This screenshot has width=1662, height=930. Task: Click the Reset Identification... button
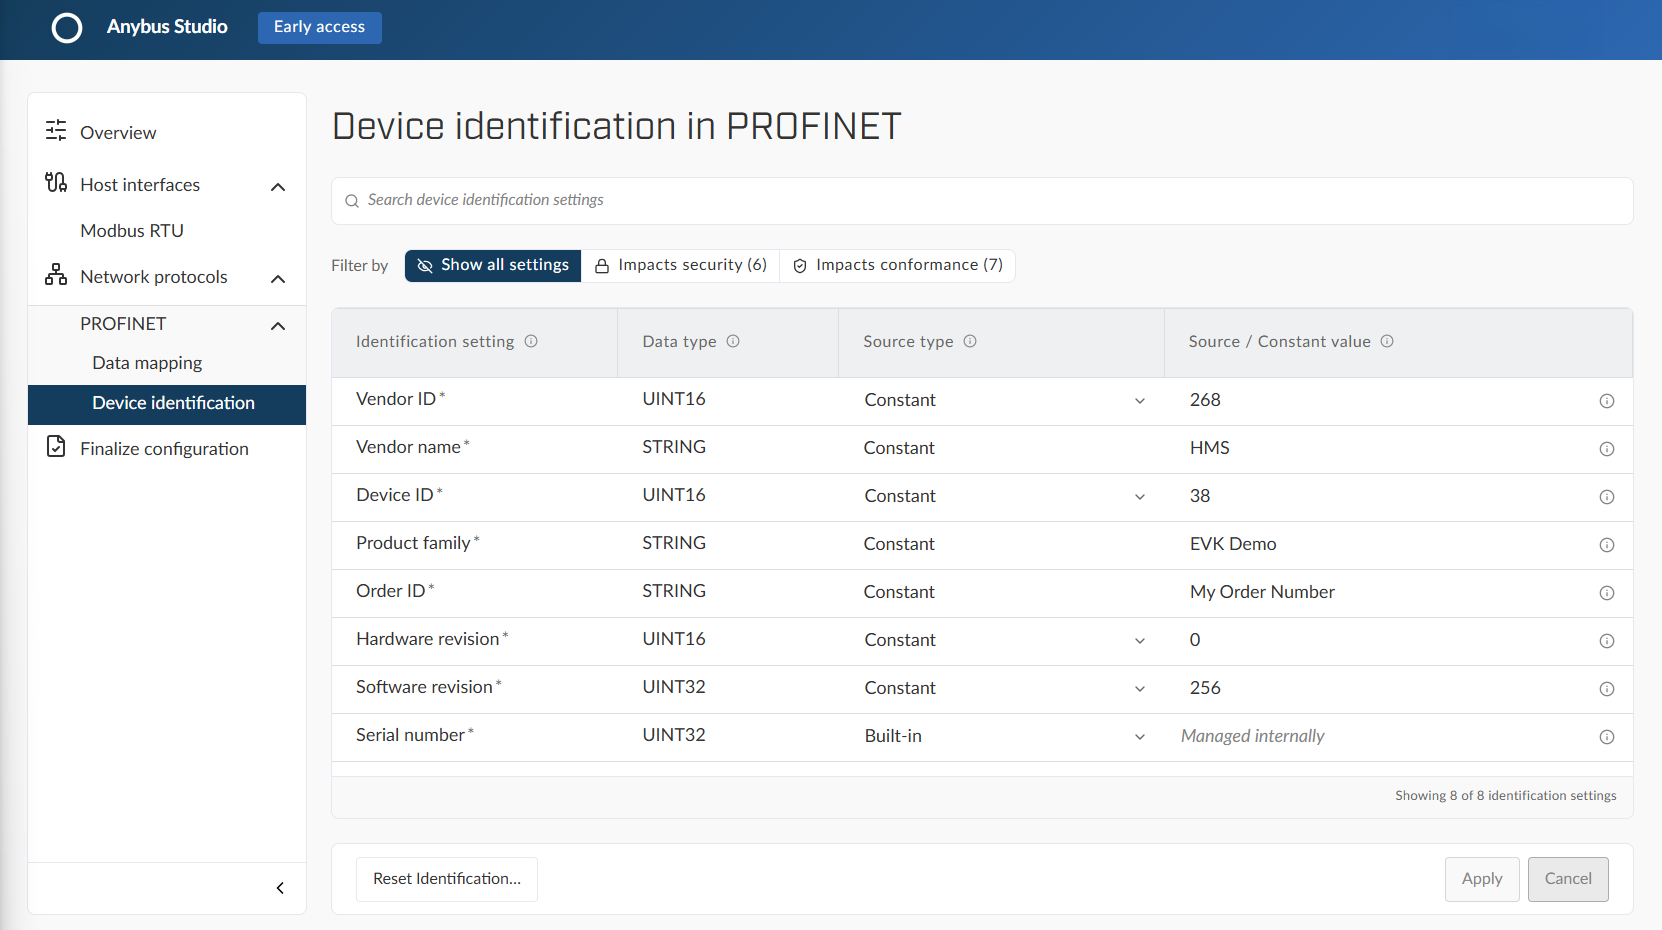(x=447, y=879)
